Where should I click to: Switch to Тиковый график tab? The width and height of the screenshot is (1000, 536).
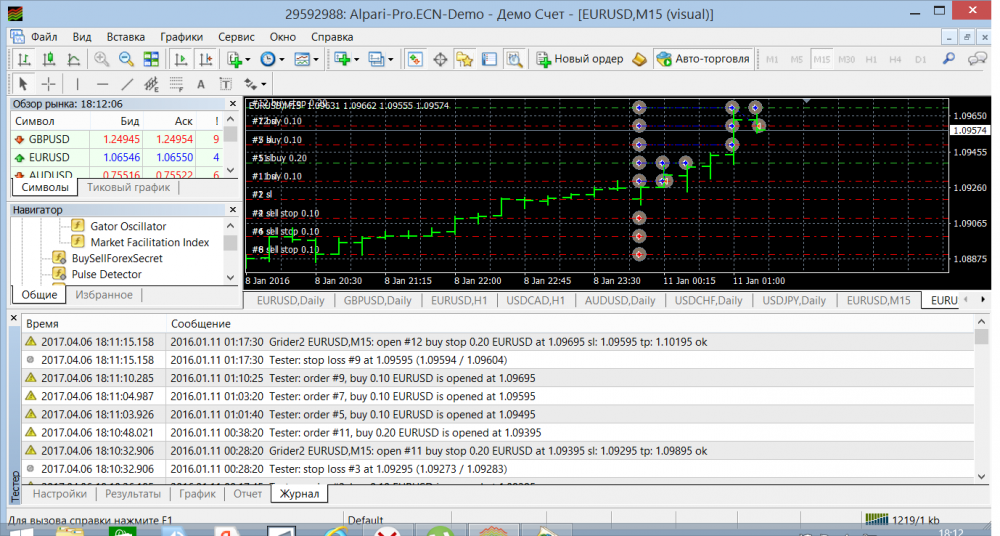pos(128,187)
